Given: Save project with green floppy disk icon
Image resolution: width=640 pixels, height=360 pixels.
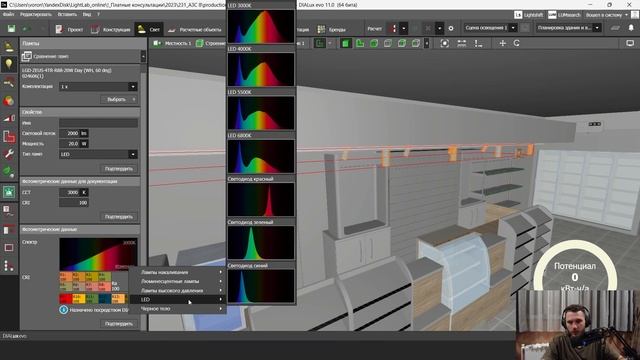Looking at the screenshot, I should (11, 29).
